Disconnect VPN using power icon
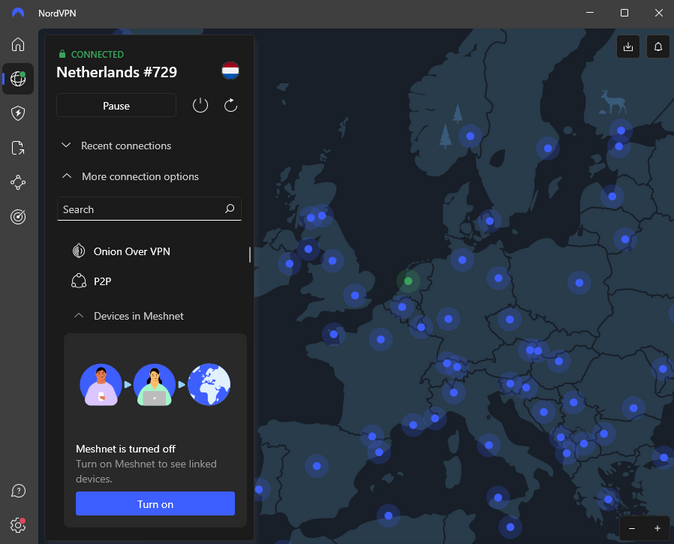 [x=200, y=105]
